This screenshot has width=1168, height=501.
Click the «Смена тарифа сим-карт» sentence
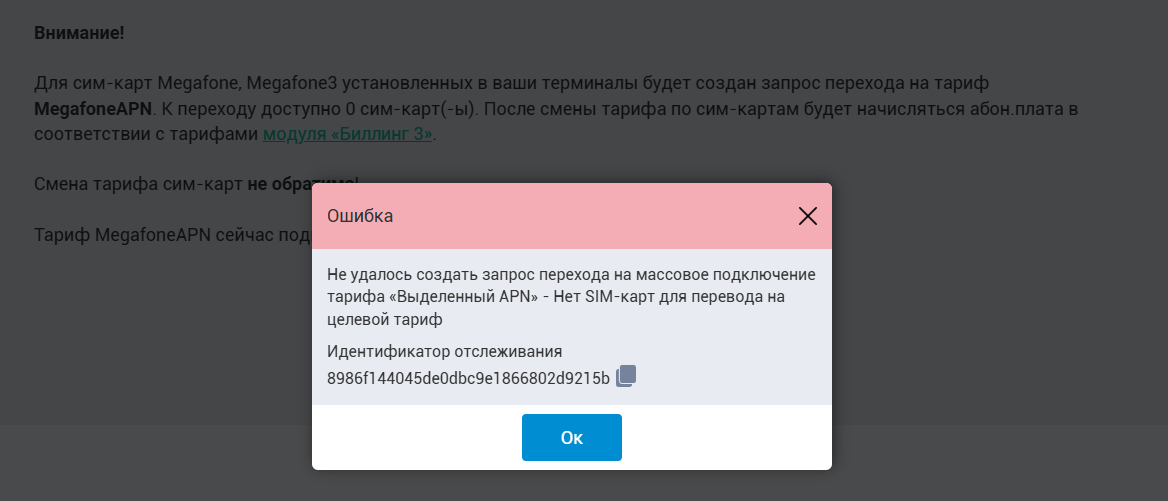pyautogui.click(x=138, y=184)
